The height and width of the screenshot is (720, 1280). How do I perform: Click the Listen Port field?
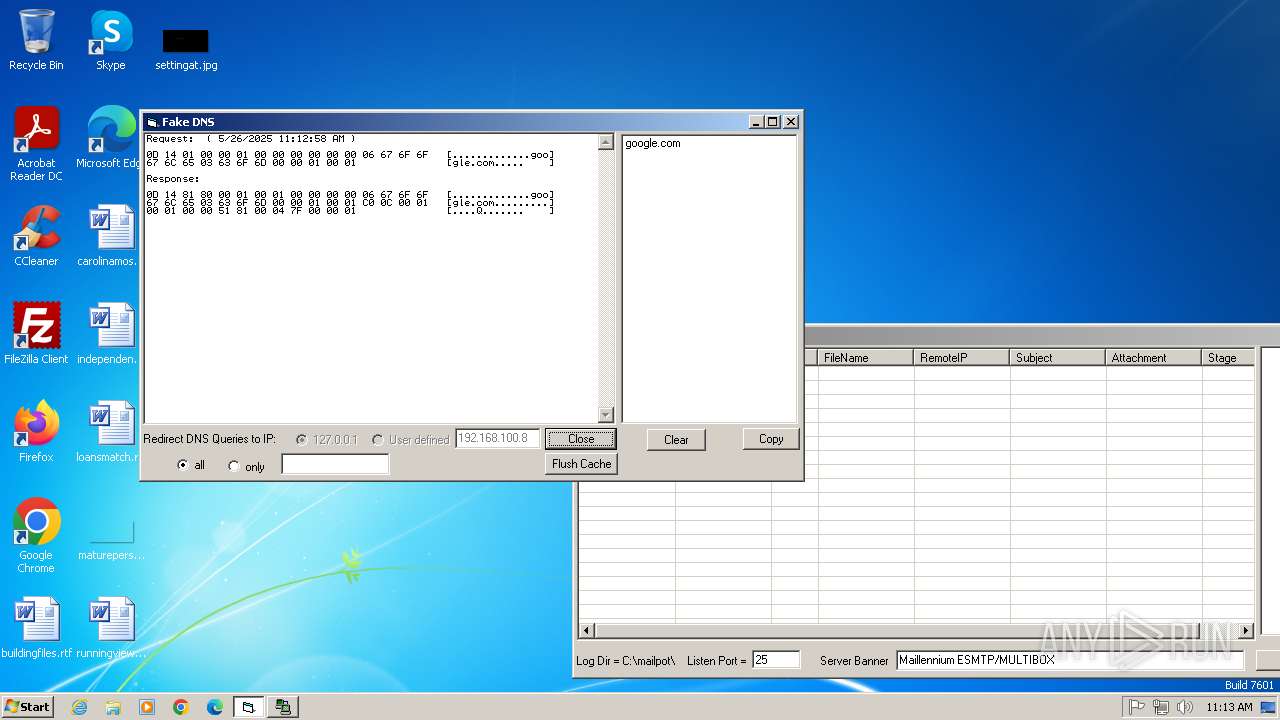click(x=776, y=660)
